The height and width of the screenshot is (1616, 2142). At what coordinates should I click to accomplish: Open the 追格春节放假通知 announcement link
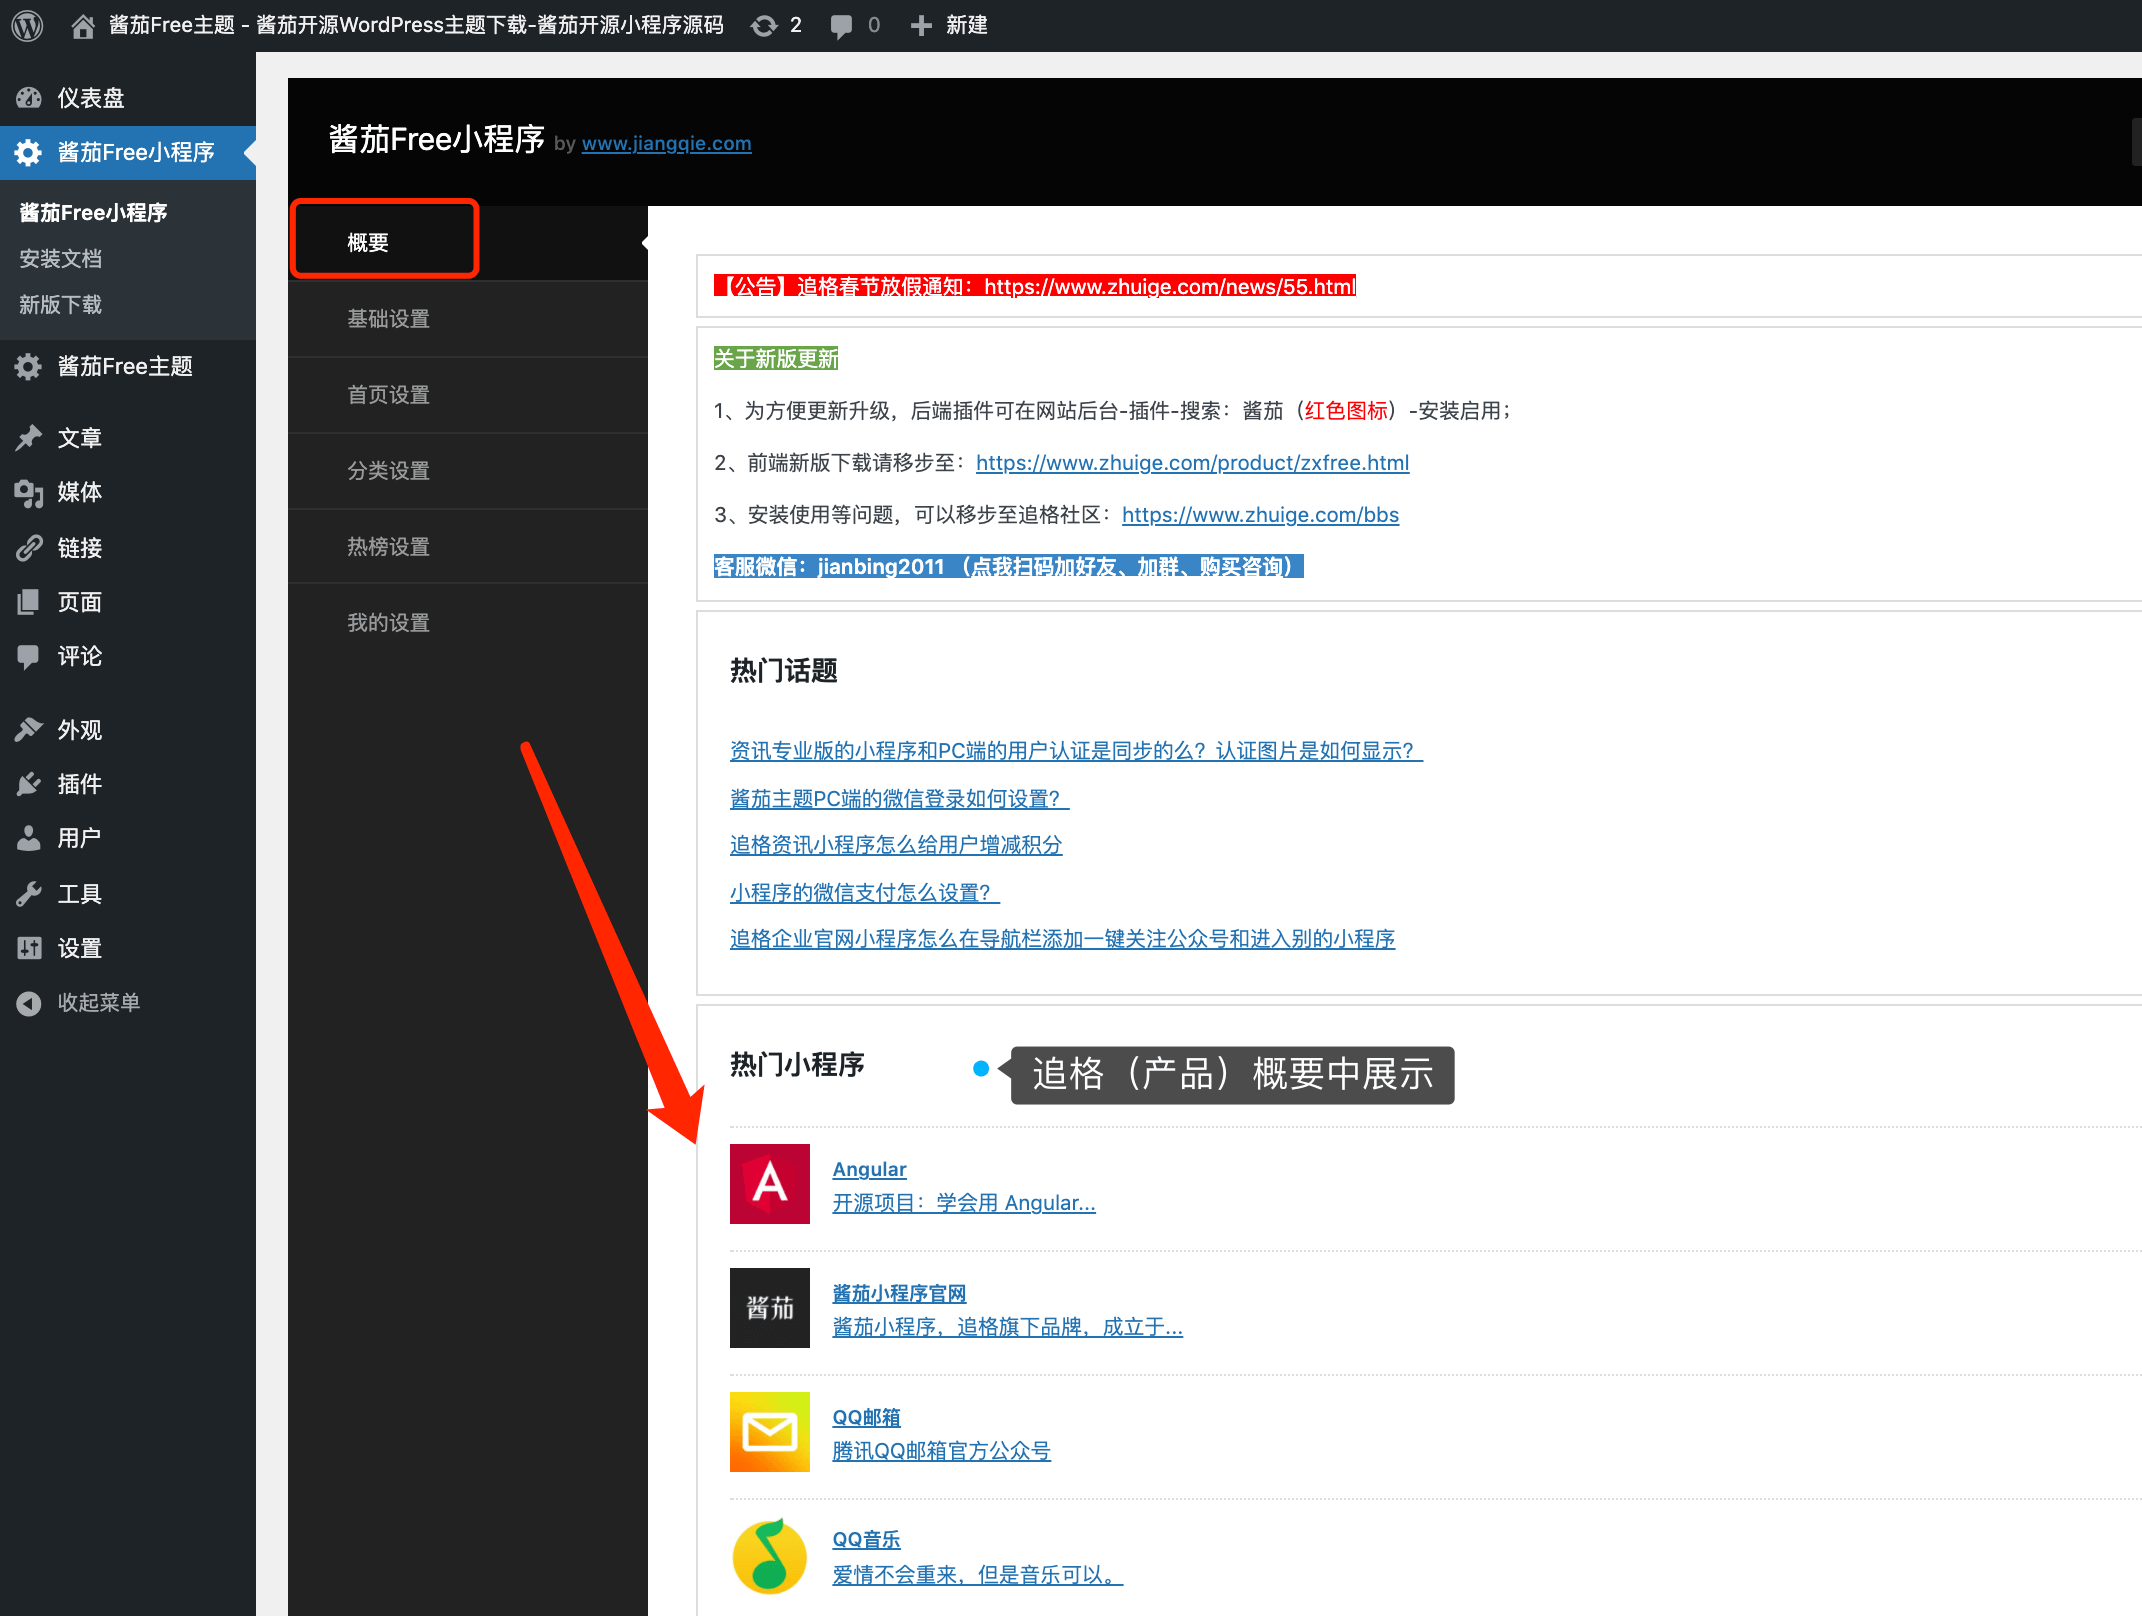pyautogui.click(x=1035, y=287)
